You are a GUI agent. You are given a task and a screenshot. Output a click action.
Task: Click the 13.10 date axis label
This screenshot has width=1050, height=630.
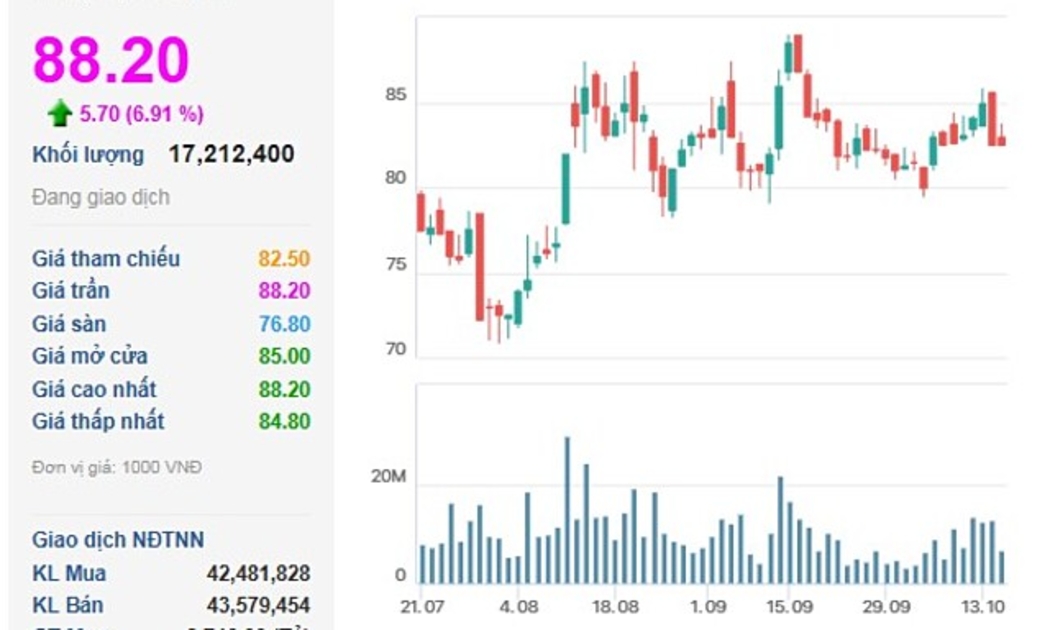pyautogui.click(x=984, y=607)
